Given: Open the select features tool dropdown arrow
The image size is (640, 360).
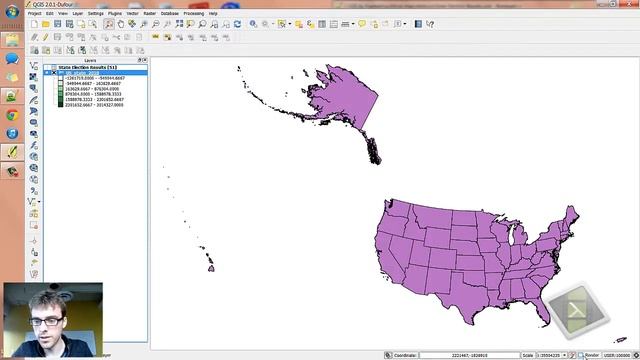Looking at the screenshot, I should (x=290, y=24).
